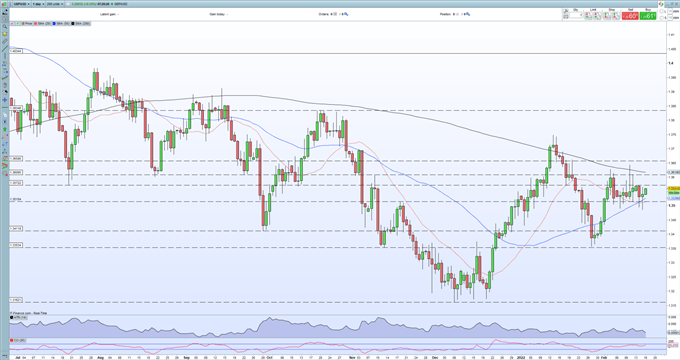The height and width of the screenshot is (360, 680).
Task: Open the order settings wrench icon
Action: point(566,11)
